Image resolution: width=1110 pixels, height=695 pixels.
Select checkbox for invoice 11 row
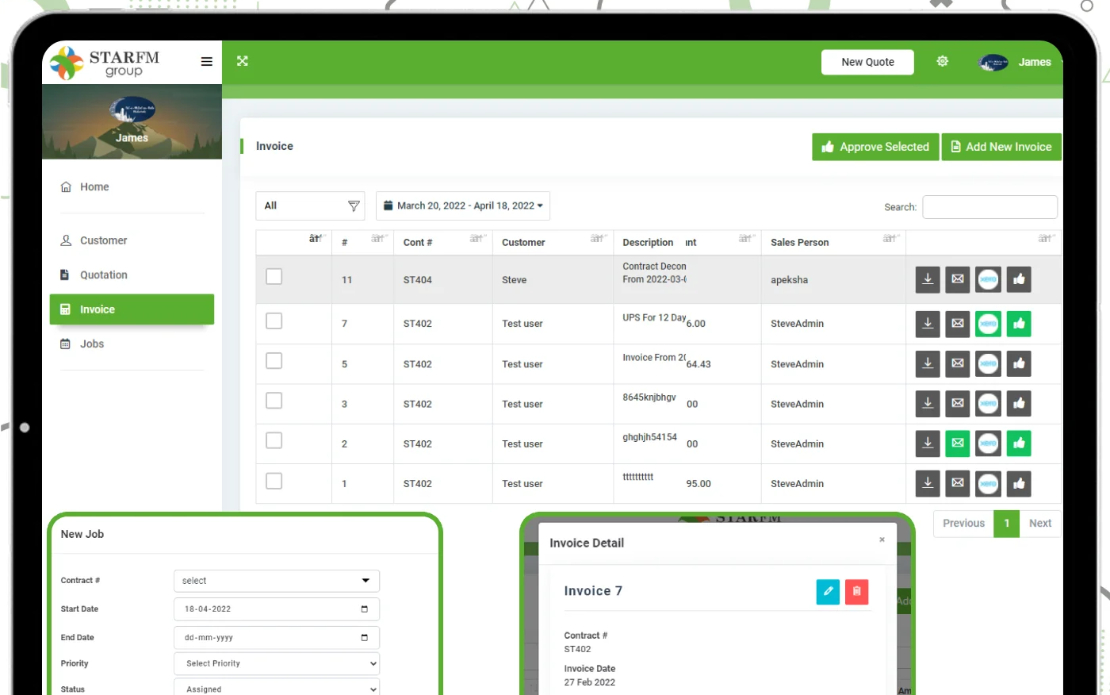click(x=274, y=277)
